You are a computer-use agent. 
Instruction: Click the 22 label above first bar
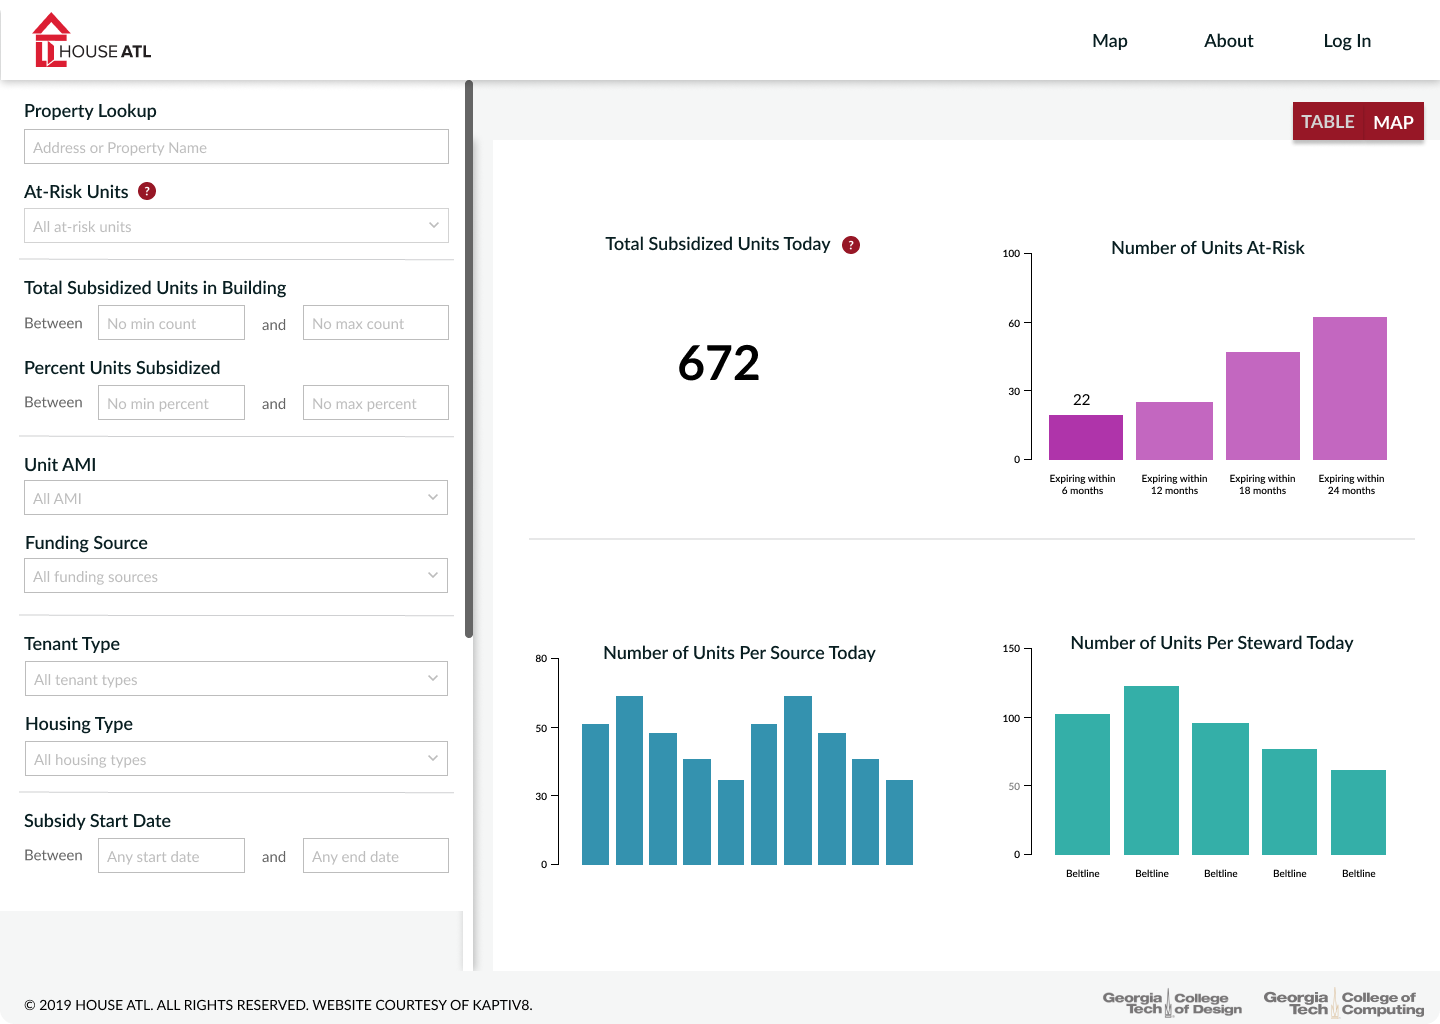(x=1082, y=400)
